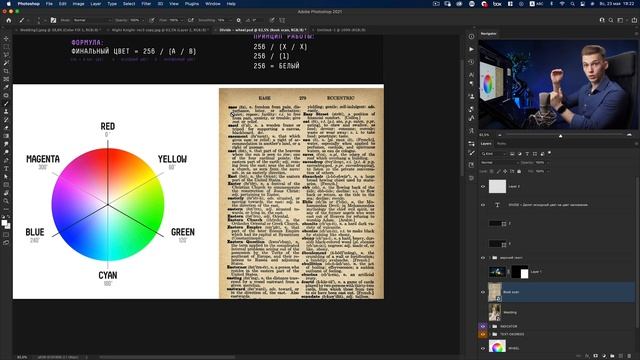The height and width of the screenshot is (360, 640).
Task: Toggle INDICATOR group visibility eye
Action: pyautogui.click(x=483, y=327)
